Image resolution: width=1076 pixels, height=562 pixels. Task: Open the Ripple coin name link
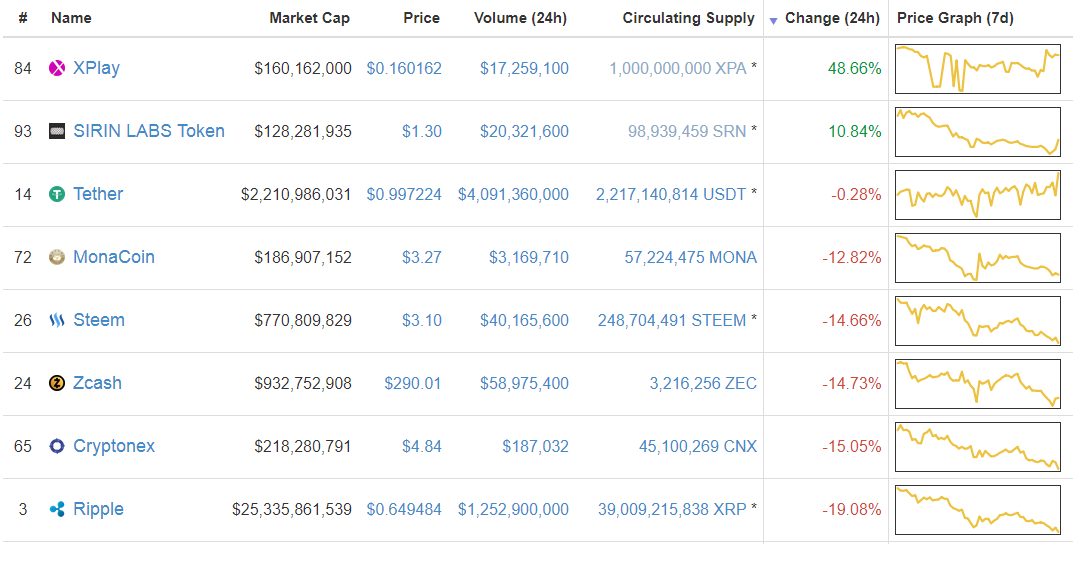coord(98,509)
